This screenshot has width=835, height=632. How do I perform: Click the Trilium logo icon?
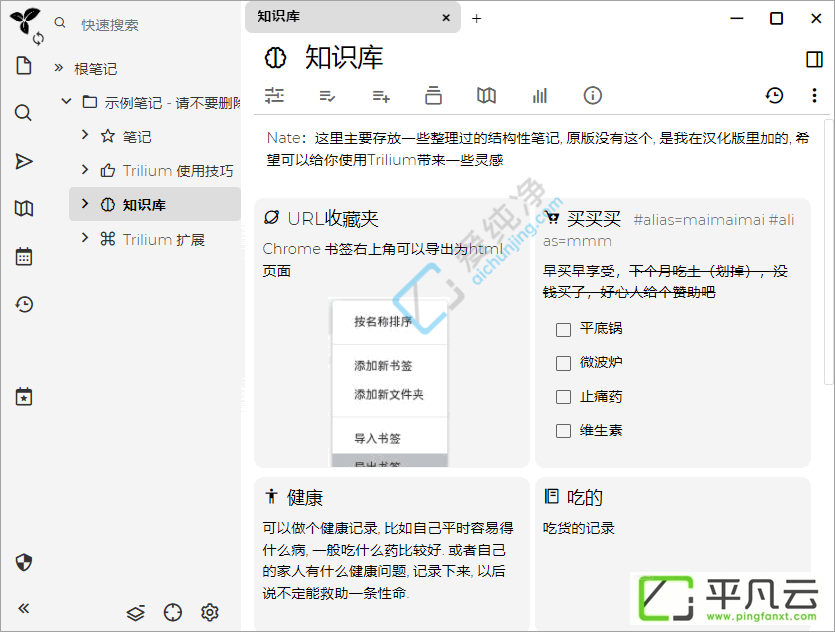24,20
